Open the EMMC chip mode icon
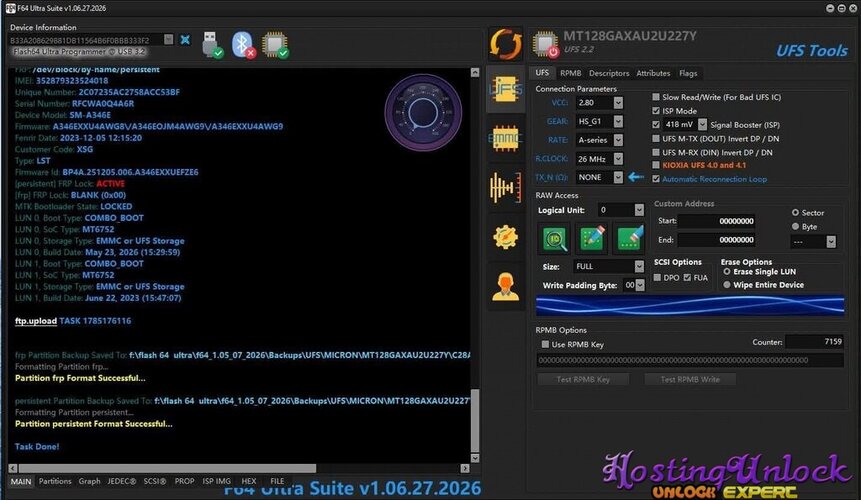The width and height of the screenshot is (861, 500). tap(506, 138)
